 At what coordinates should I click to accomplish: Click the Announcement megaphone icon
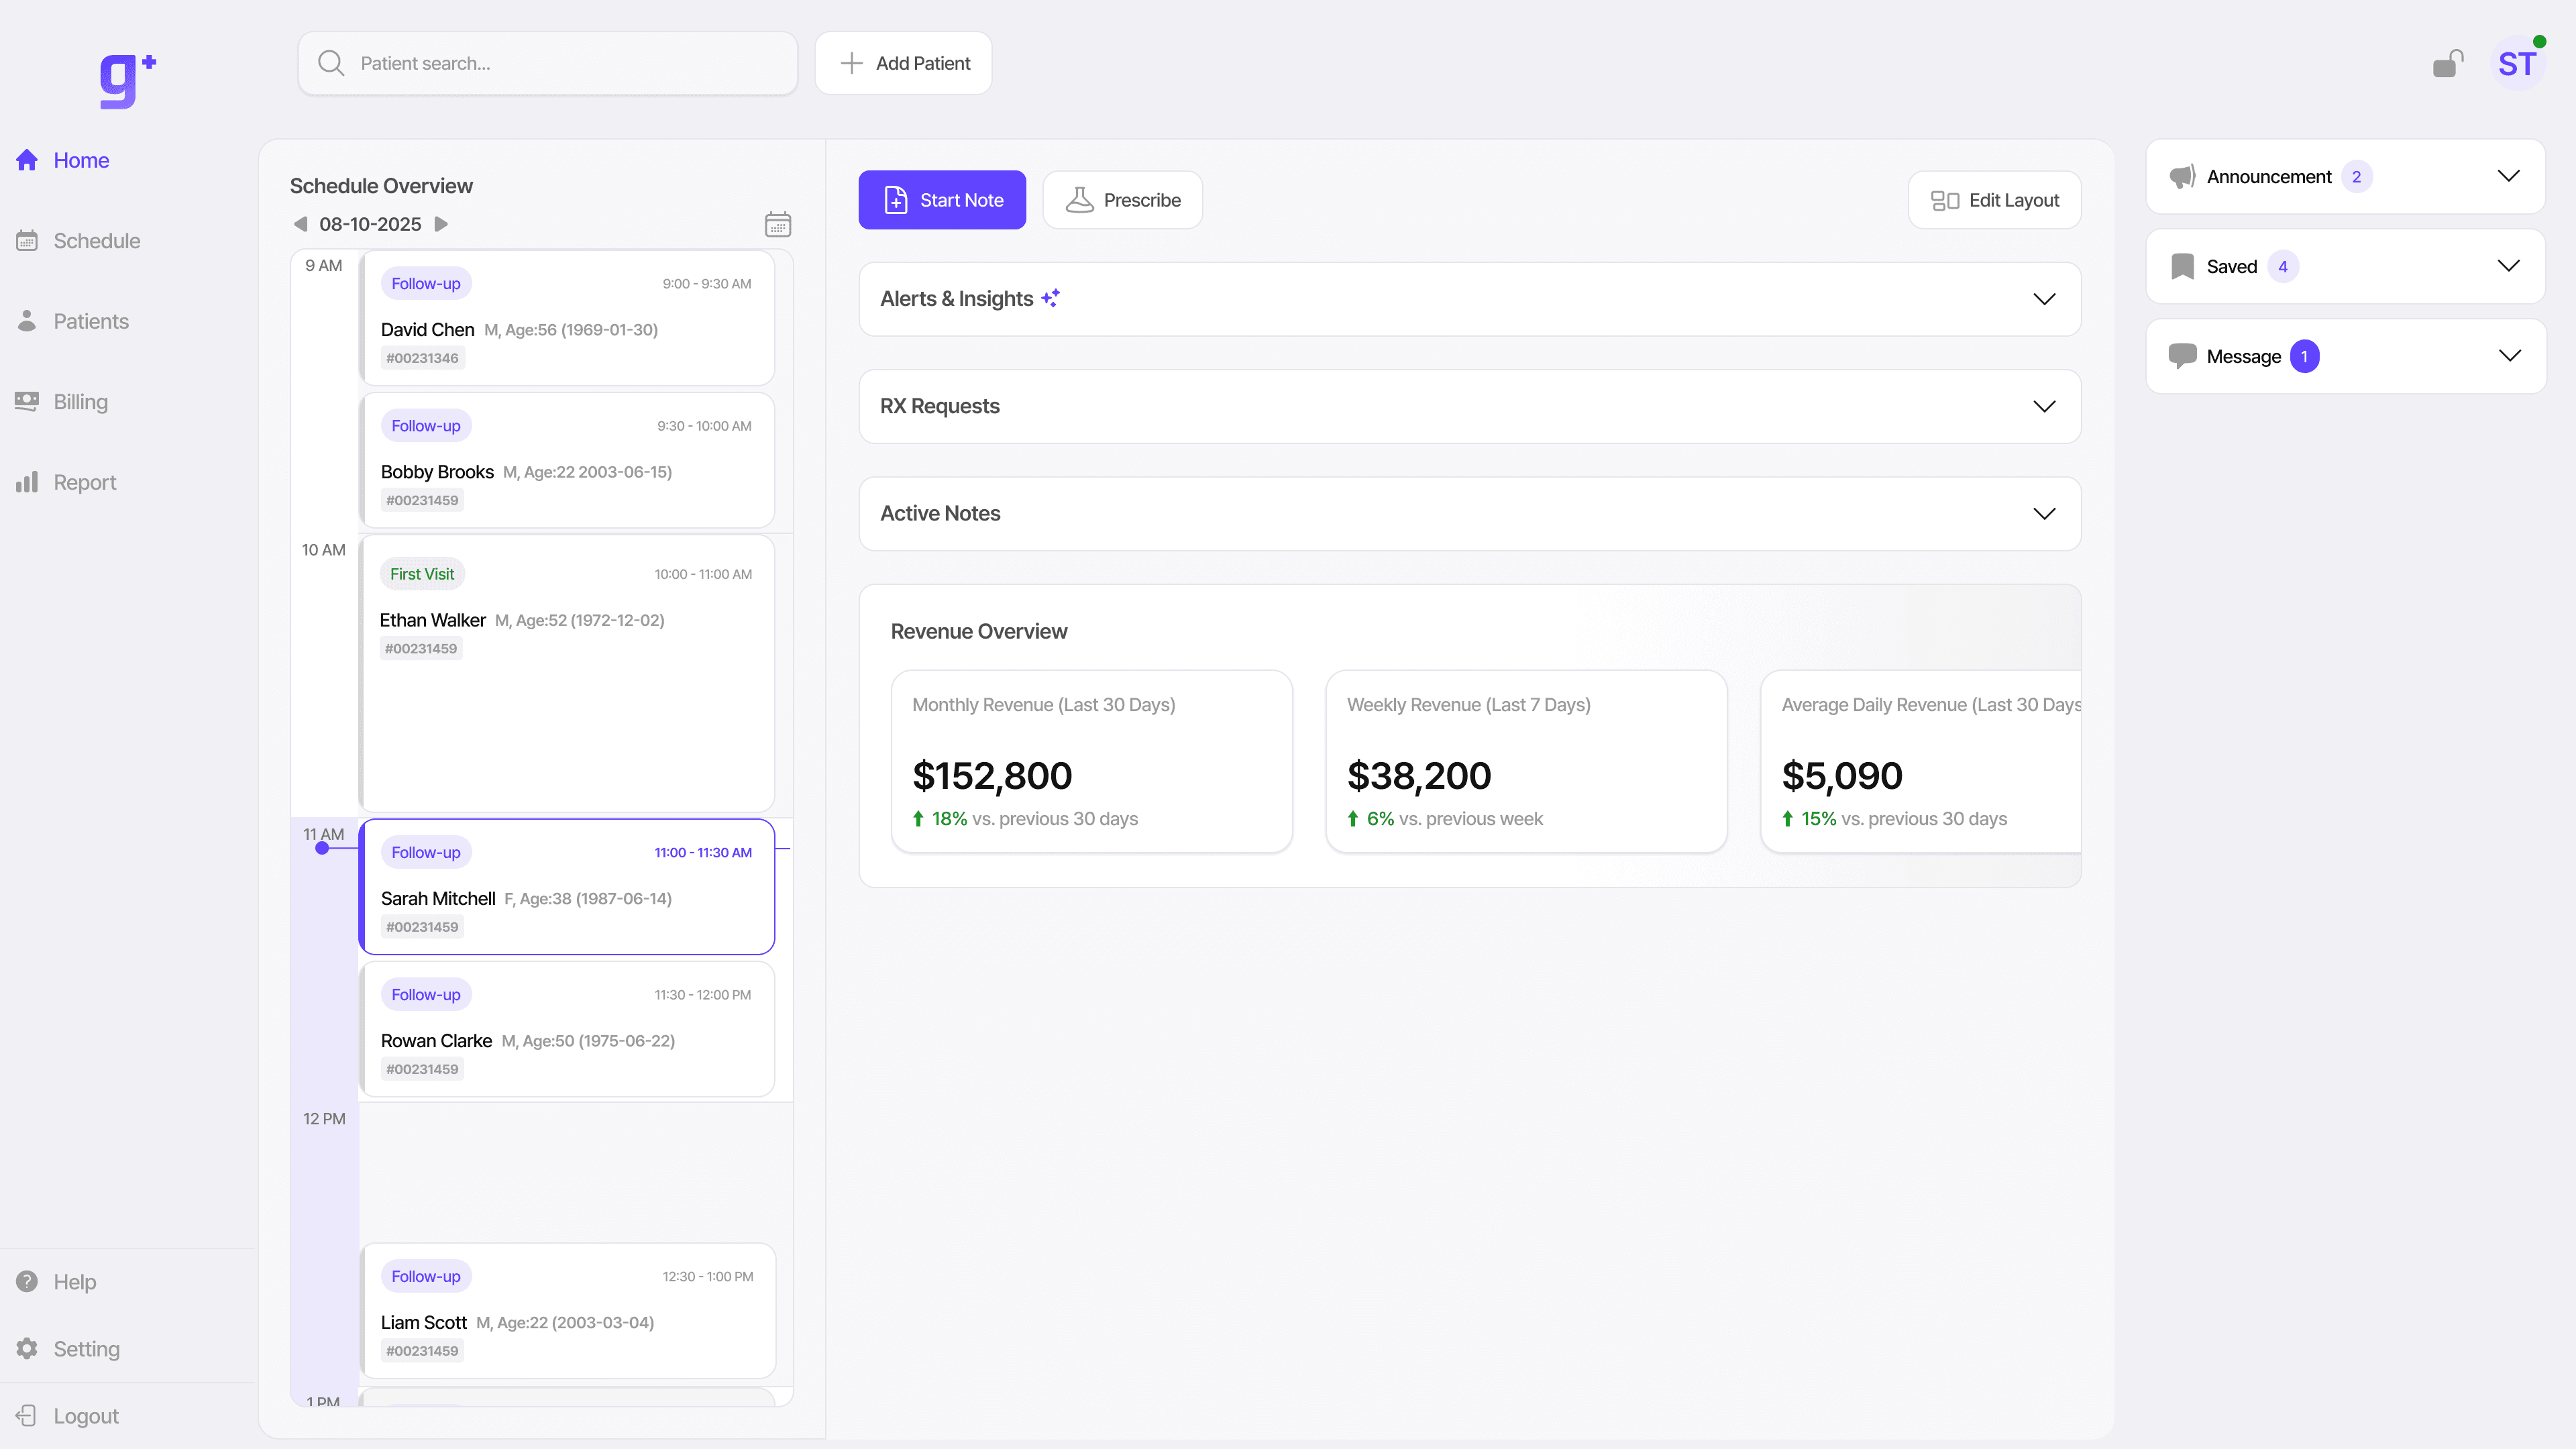(2182, 177)
